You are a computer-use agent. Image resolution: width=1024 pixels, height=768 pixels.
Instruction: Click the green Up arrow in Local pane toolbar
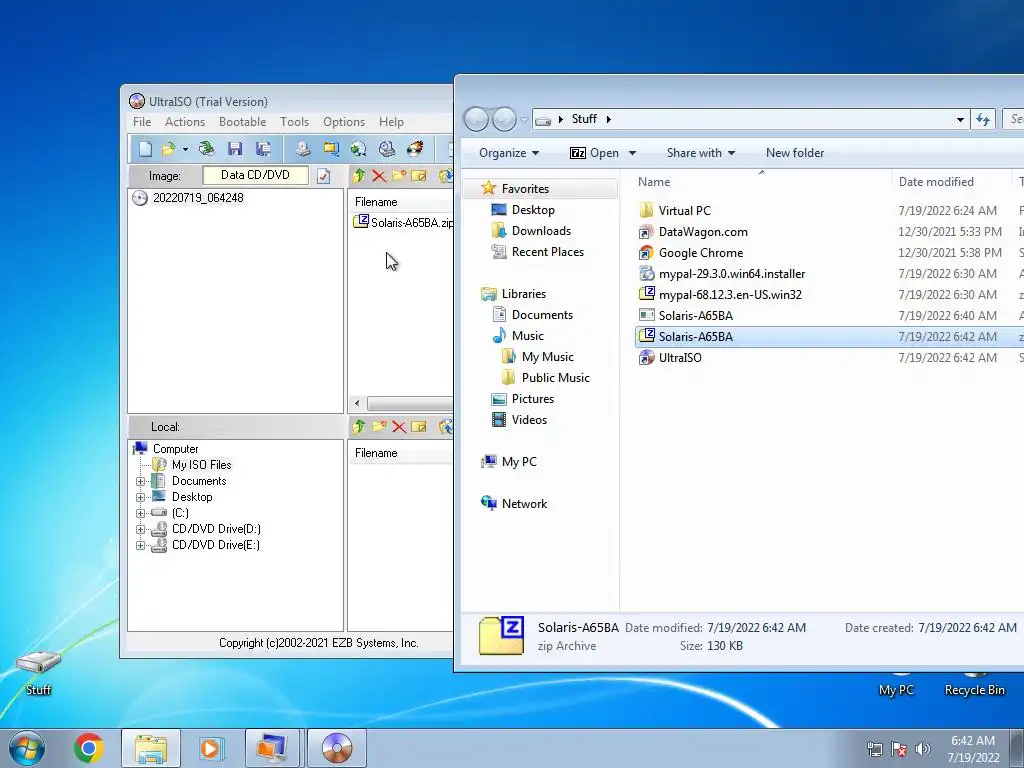pos(359,426)
